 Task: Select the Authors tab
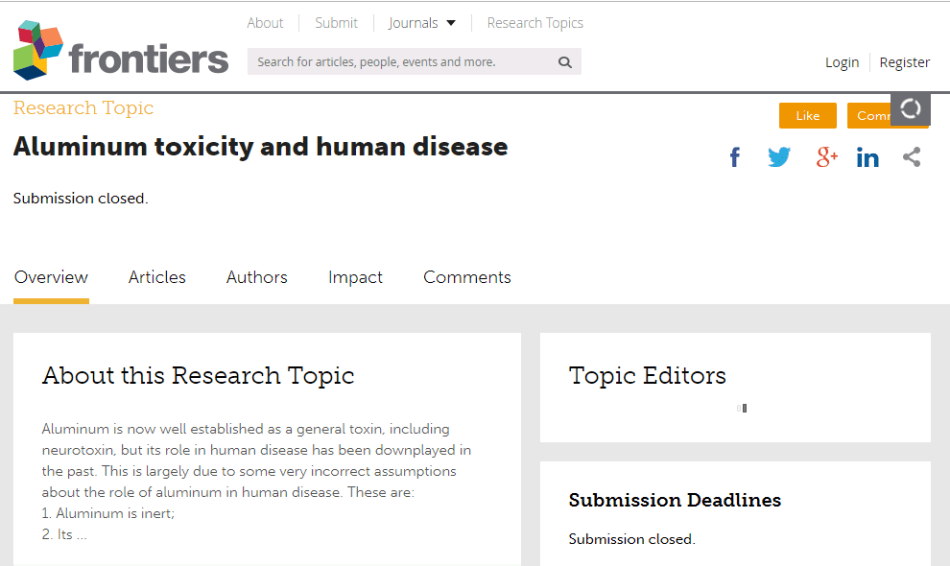[257, 278]
